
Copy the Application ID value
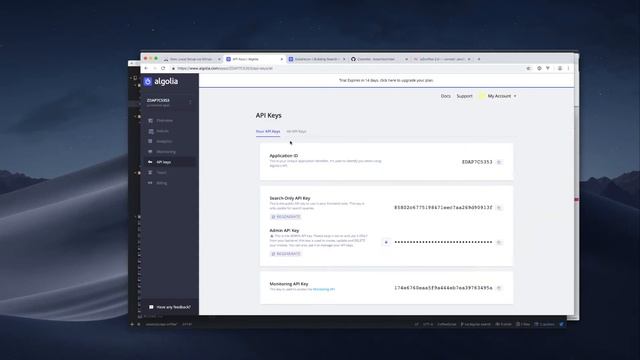coord(499,162)
